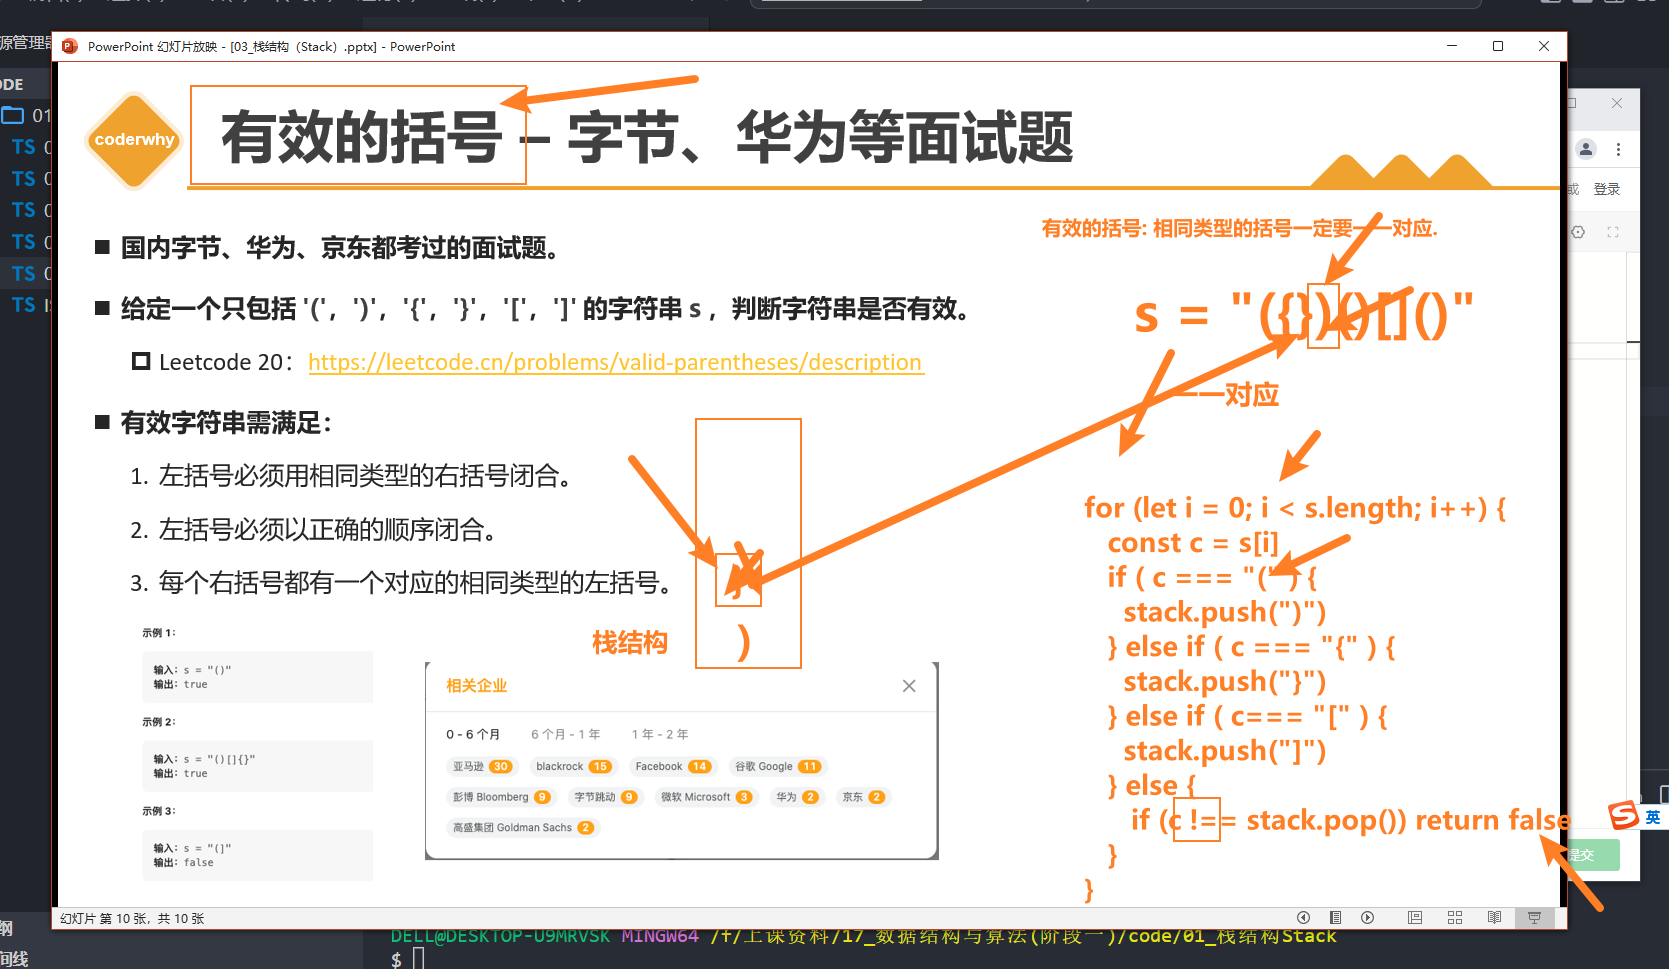Viewport: 1669px width, 969px height.
Task: Click the PowerPoint icon in the title bar
Action: click(68, 46)
